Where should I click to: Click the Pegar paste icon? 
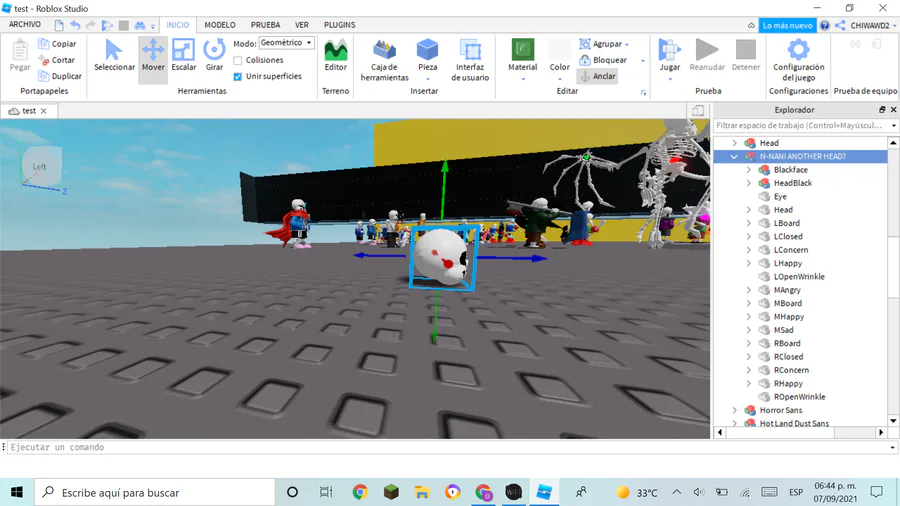point(20,50)
